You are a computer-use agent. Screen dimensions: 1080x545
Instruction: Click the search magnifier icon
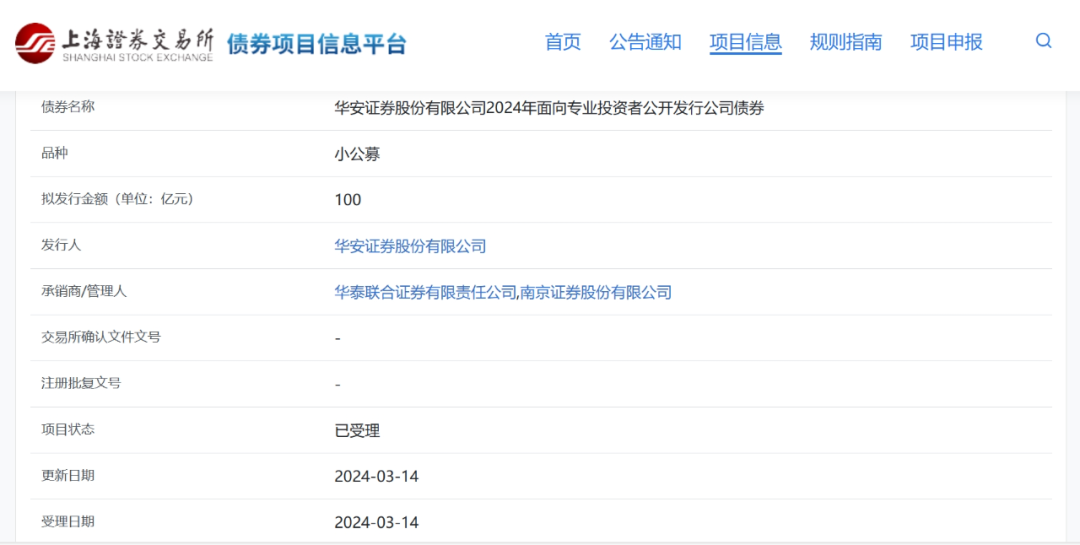pyautogui.click(x=1043, y=41)
